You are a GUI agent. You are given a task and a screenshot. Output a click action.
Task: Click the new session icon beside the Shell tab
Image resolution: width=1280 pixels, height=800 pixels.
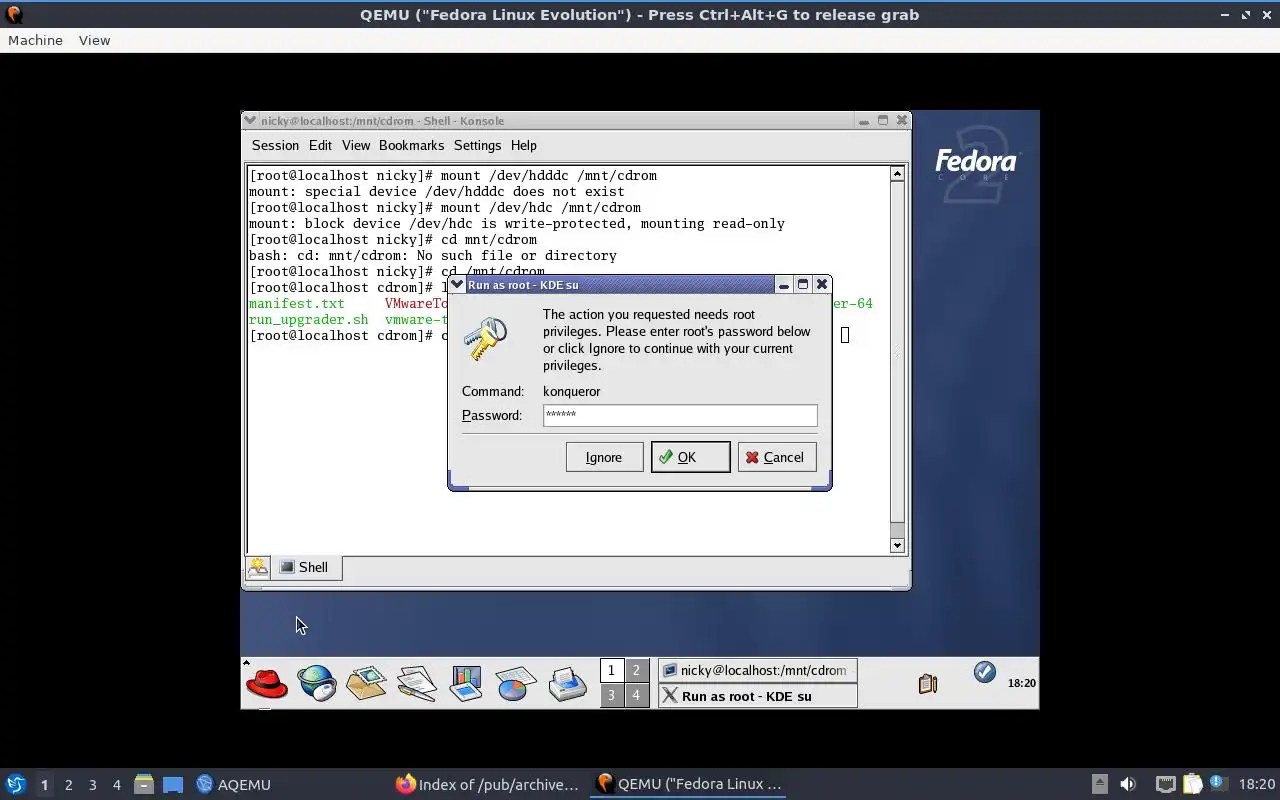tap(258, 567)
